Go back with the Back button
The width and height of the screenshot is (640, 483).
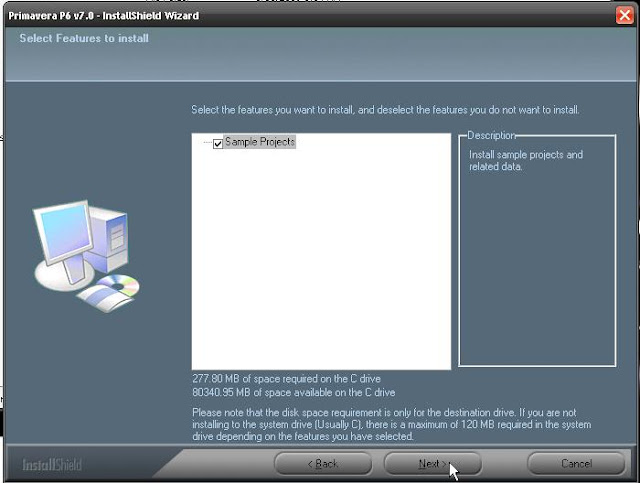coord(323,463)
